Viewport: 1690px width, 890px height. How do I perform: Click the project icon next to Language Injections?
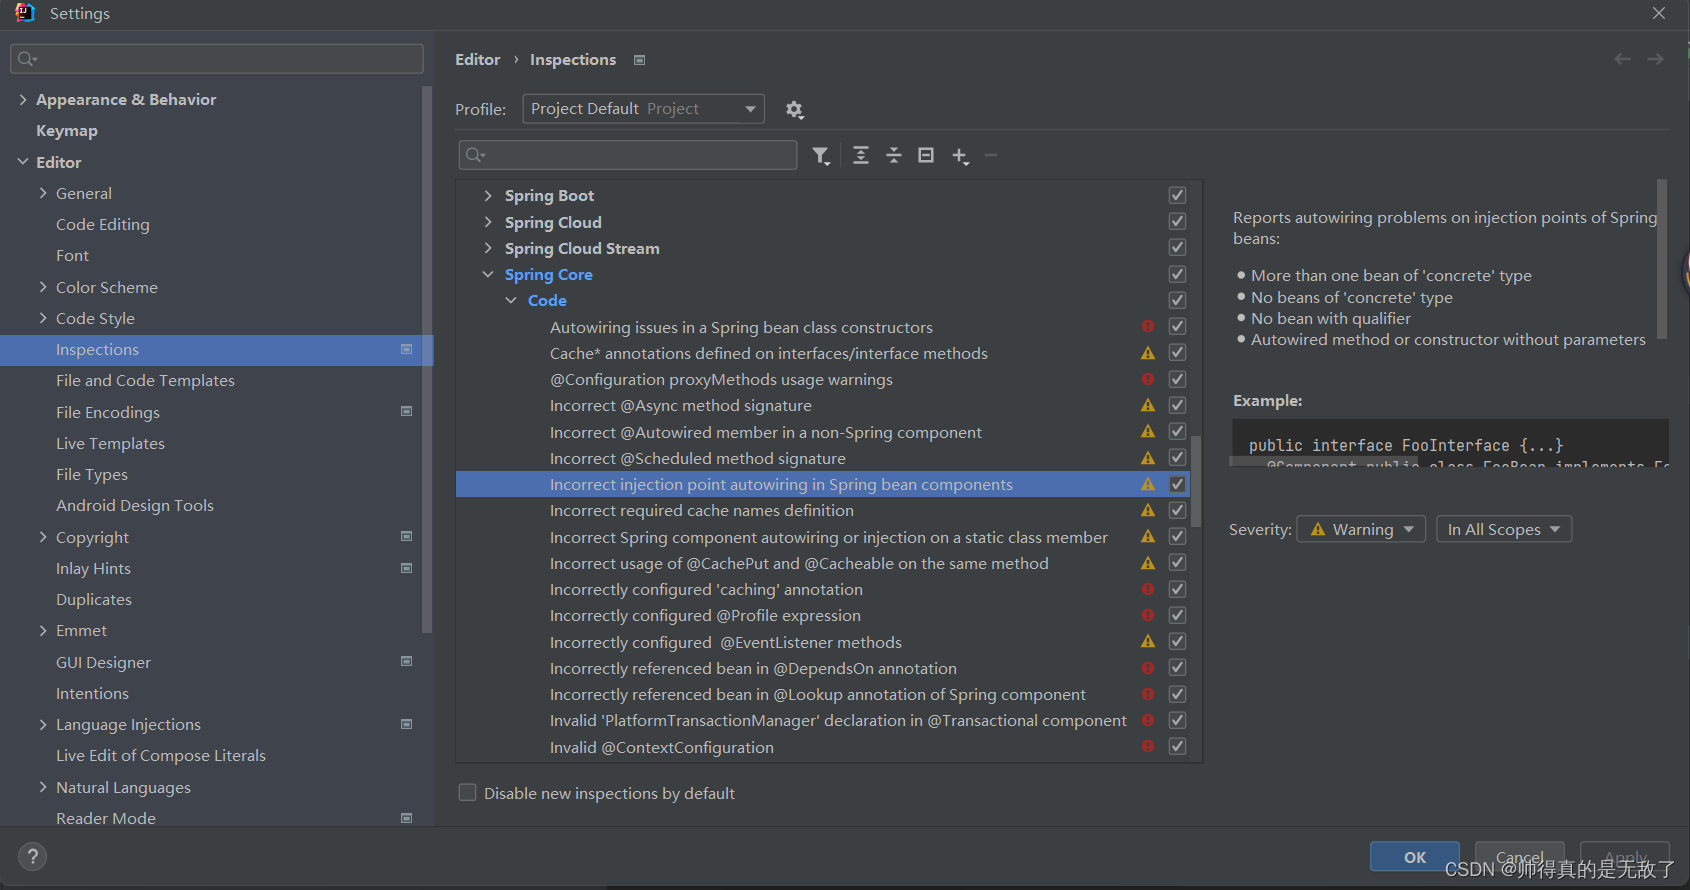tap(406, 724)
